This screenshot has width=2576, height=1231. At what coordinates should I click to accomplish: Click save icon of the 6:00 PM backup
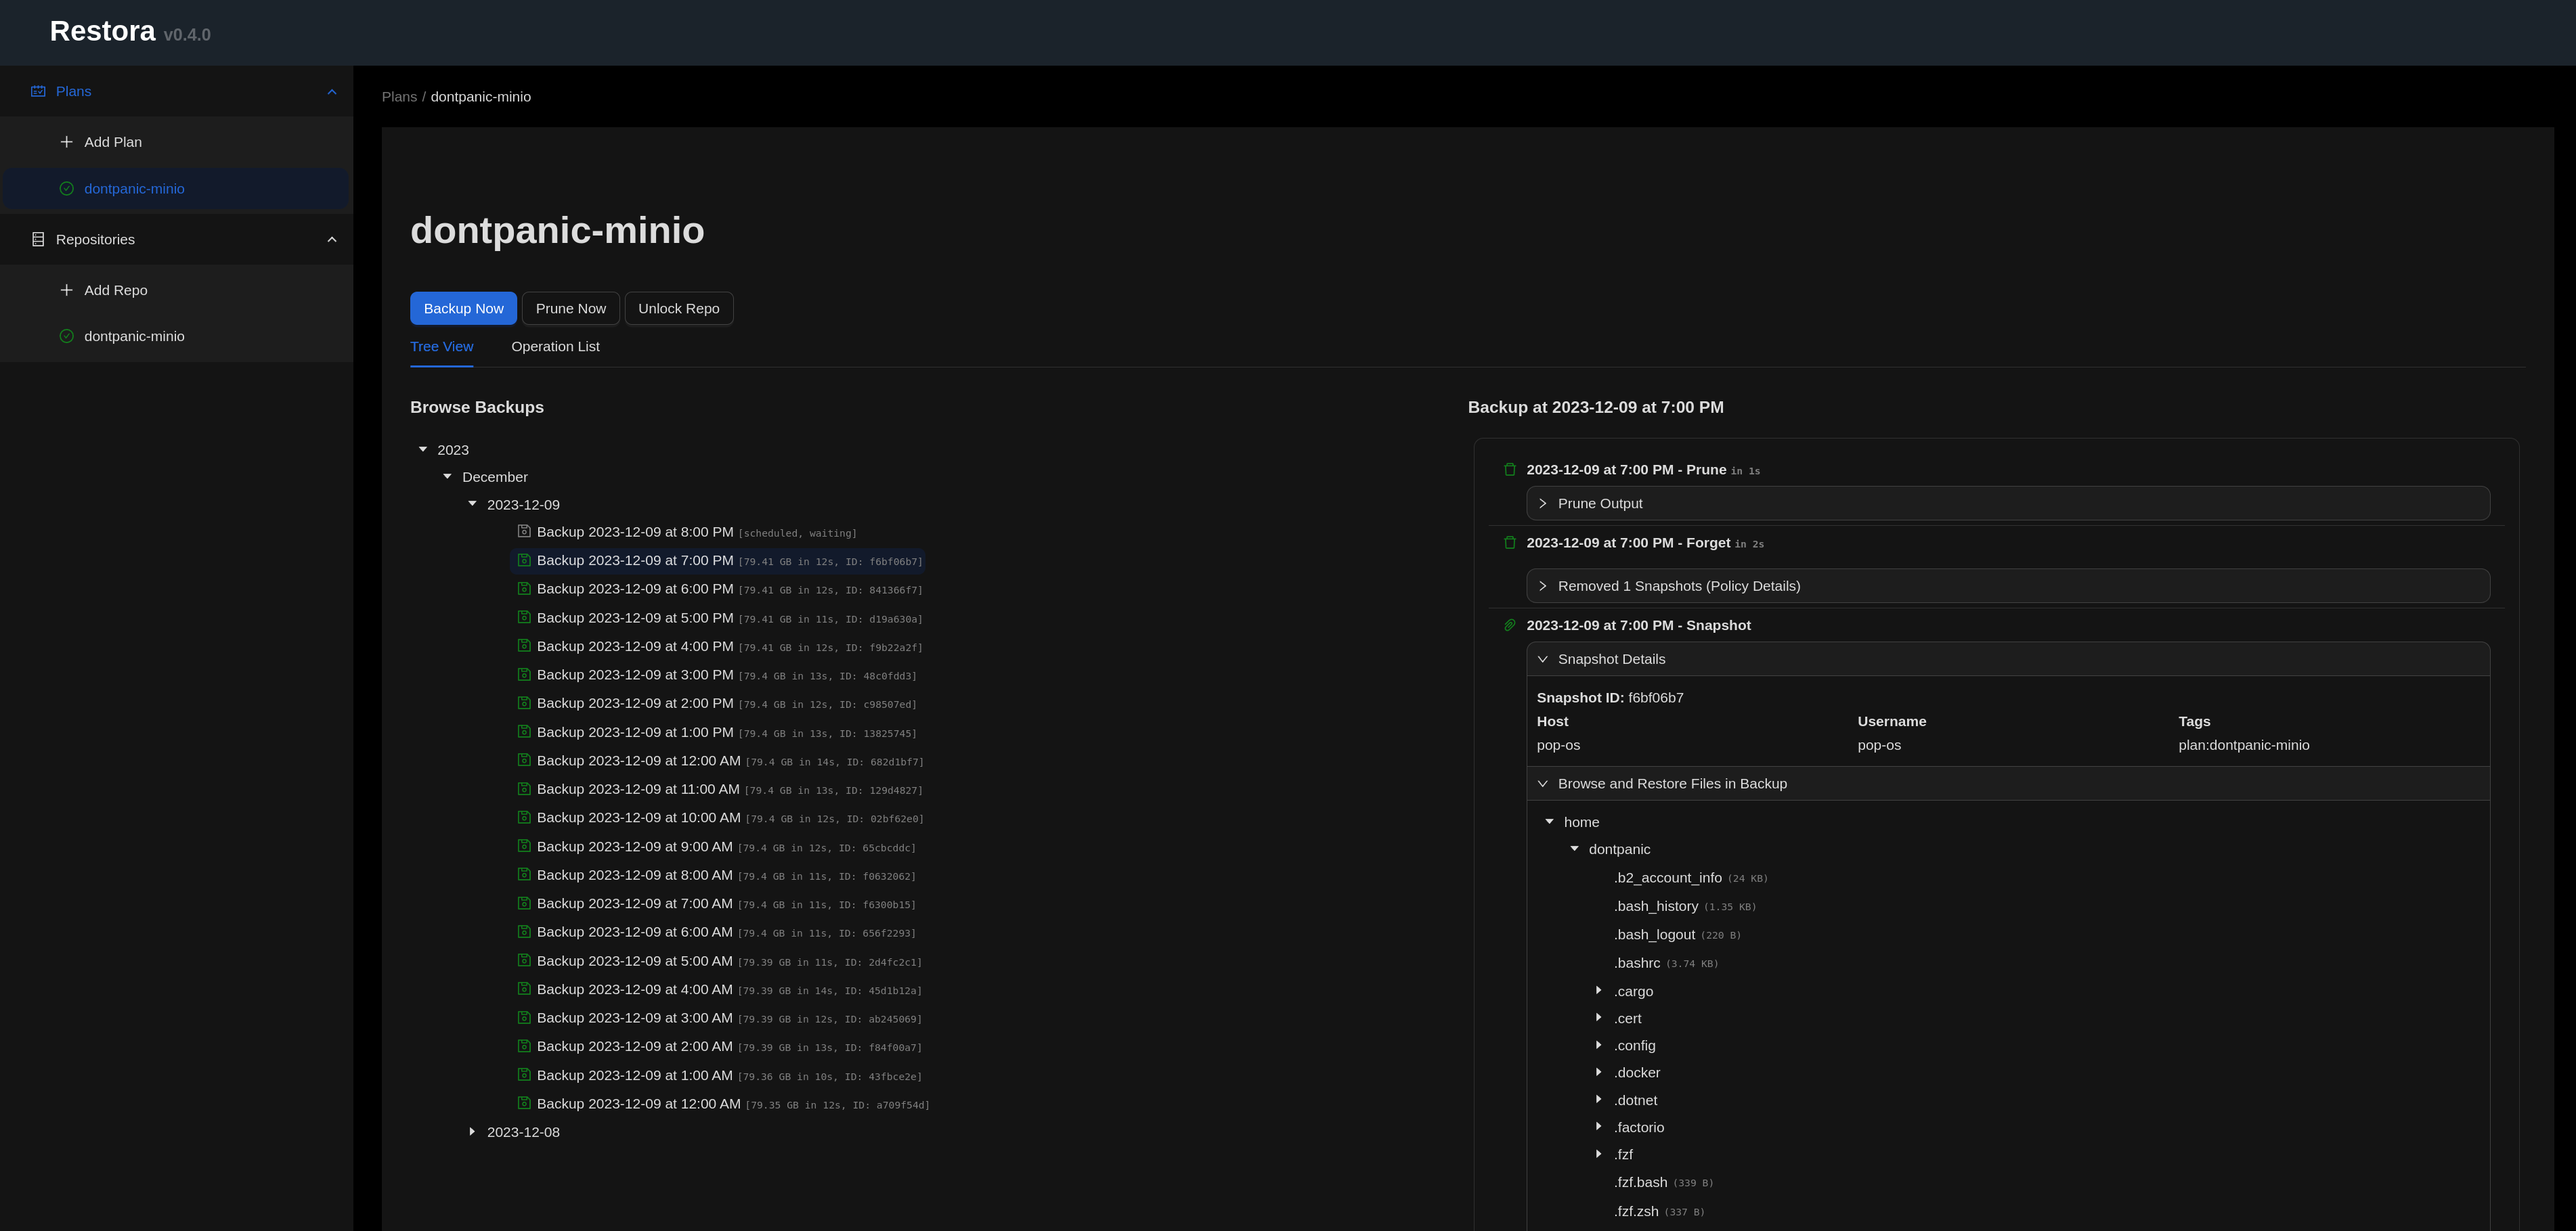pos(523,589)
